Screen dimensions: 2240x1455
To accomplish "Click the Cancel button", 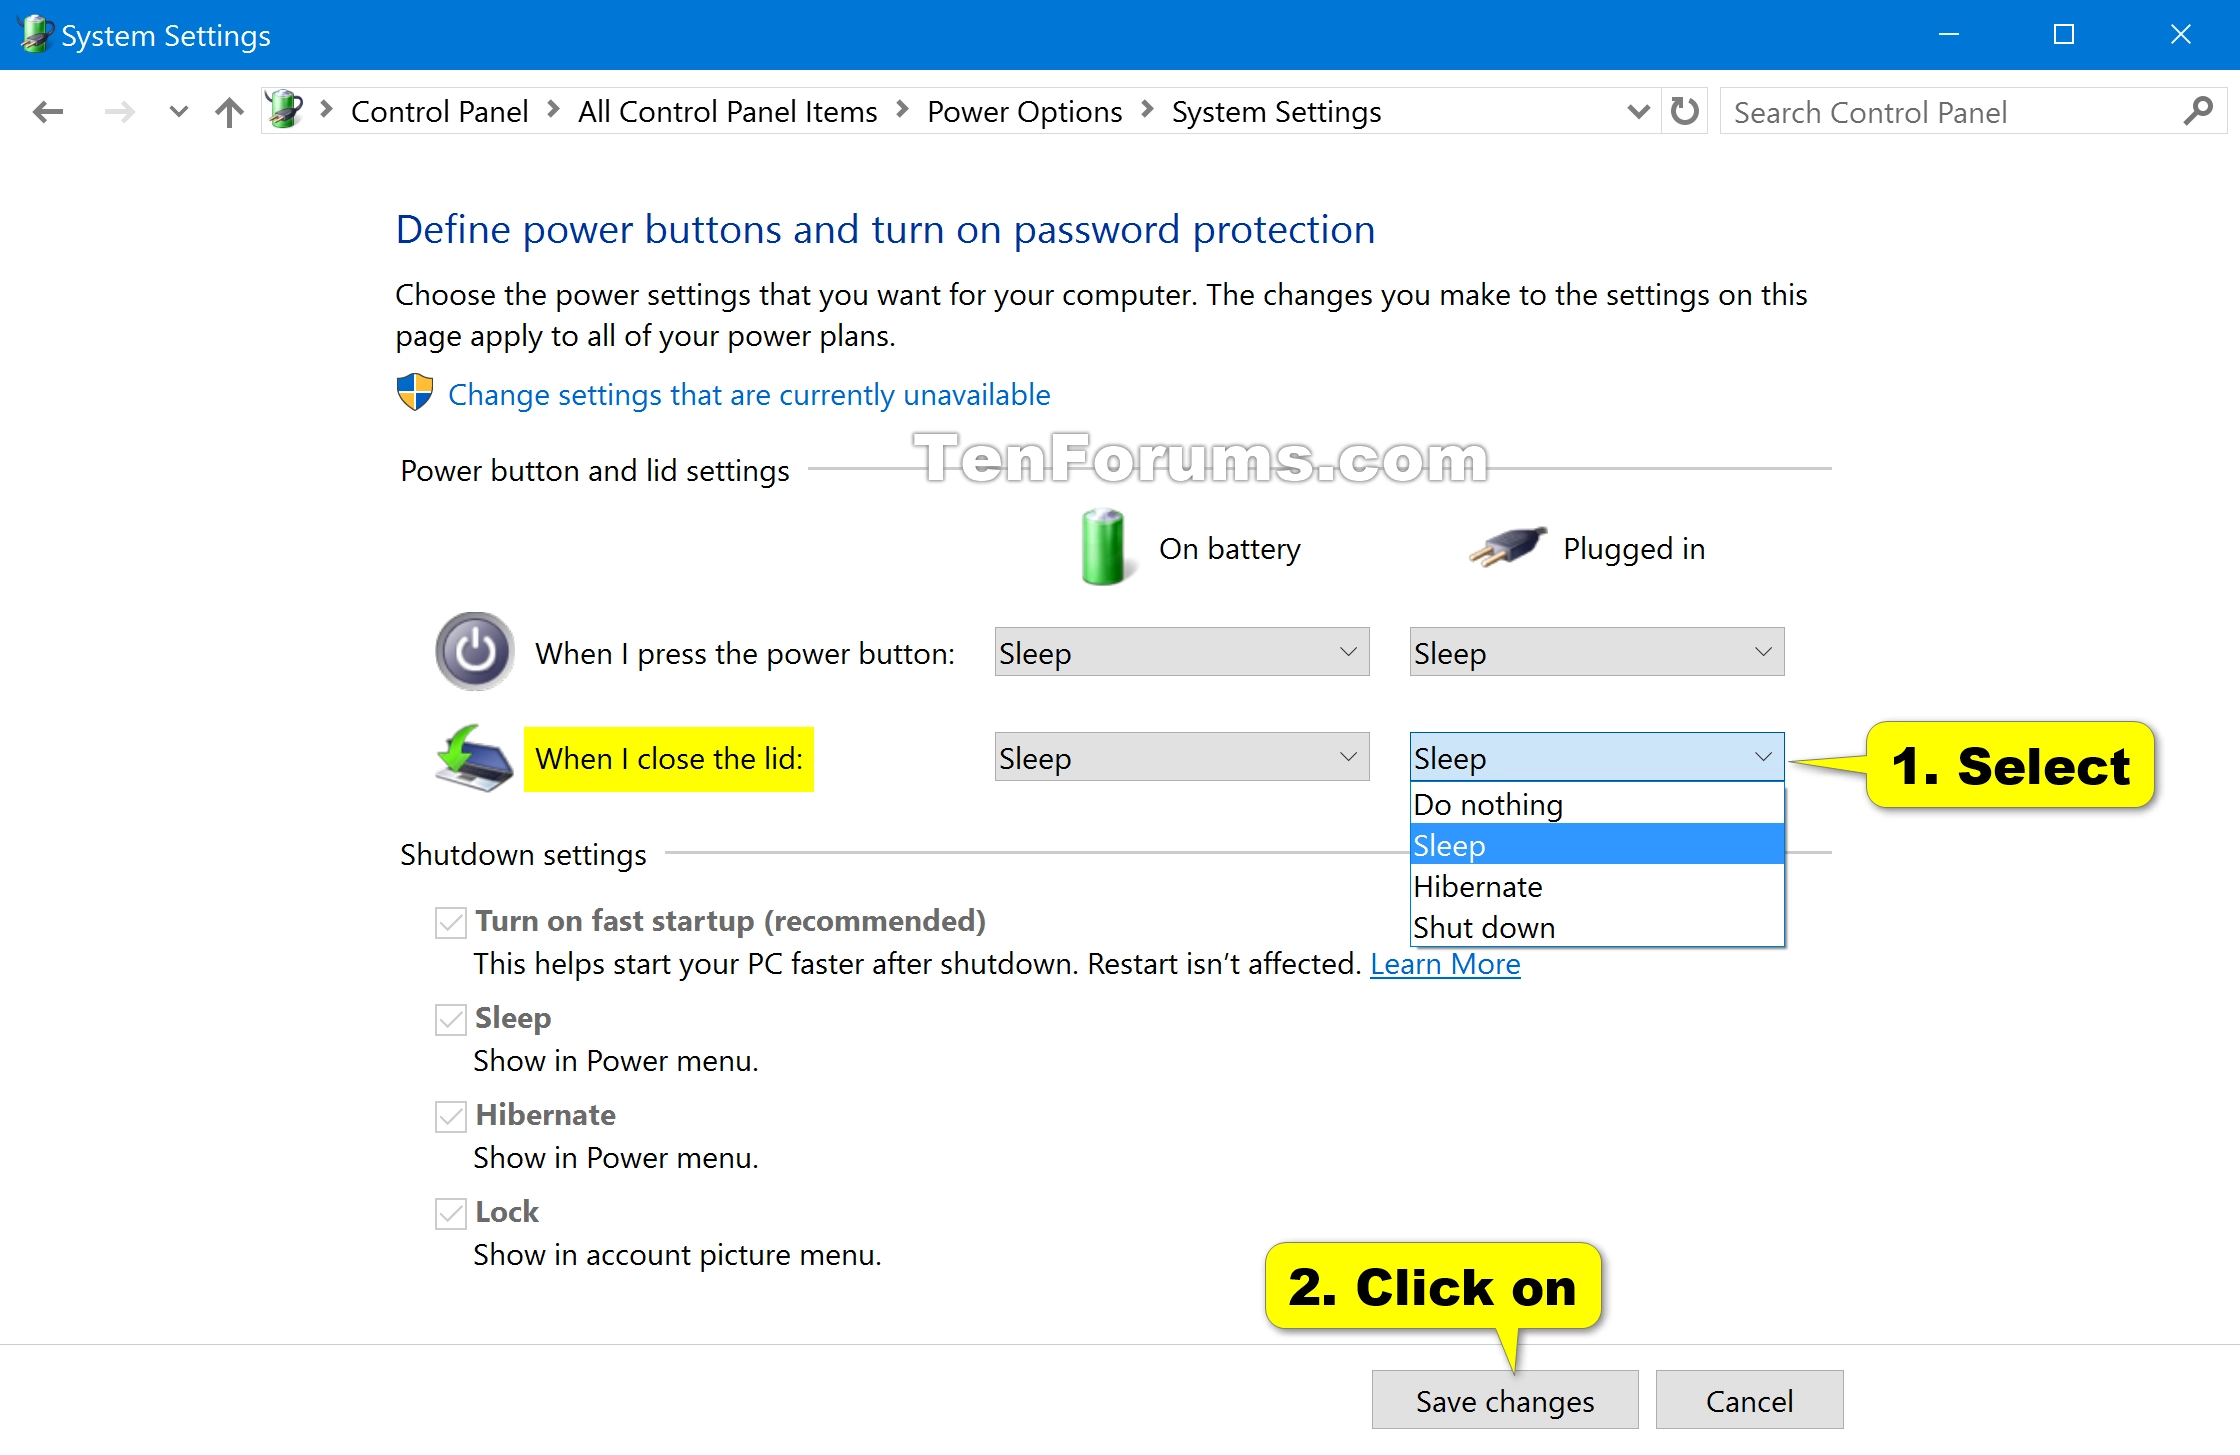I will tap(1749, 1399).
